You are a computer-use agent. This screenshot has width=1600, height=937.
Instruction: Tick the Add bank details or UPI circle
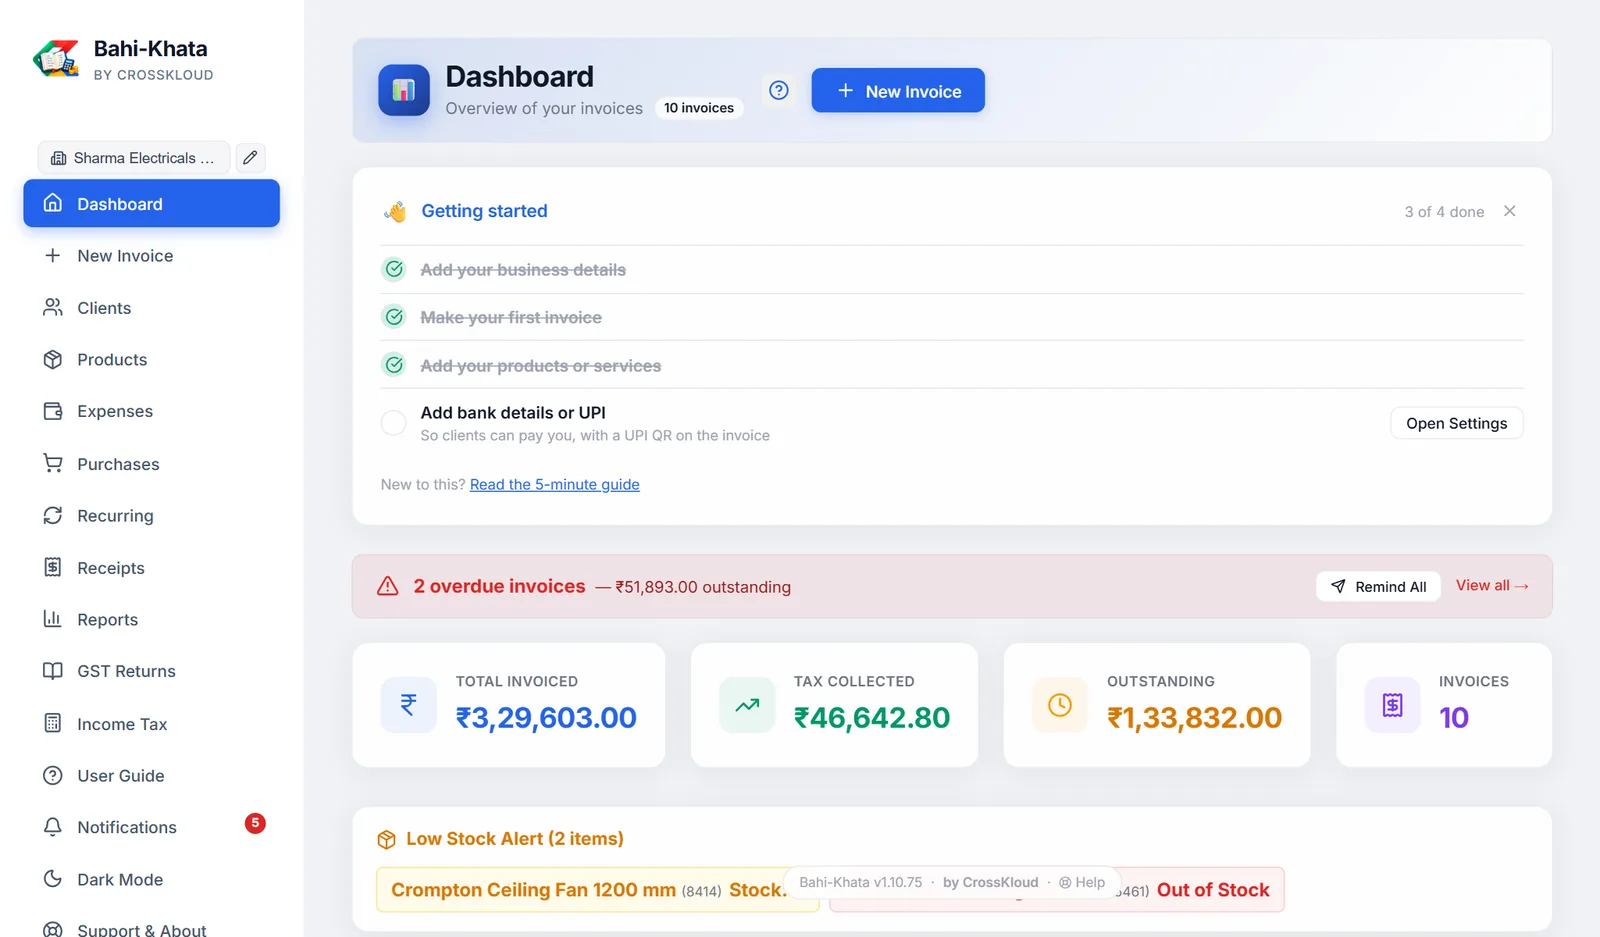tap(394, 423)
